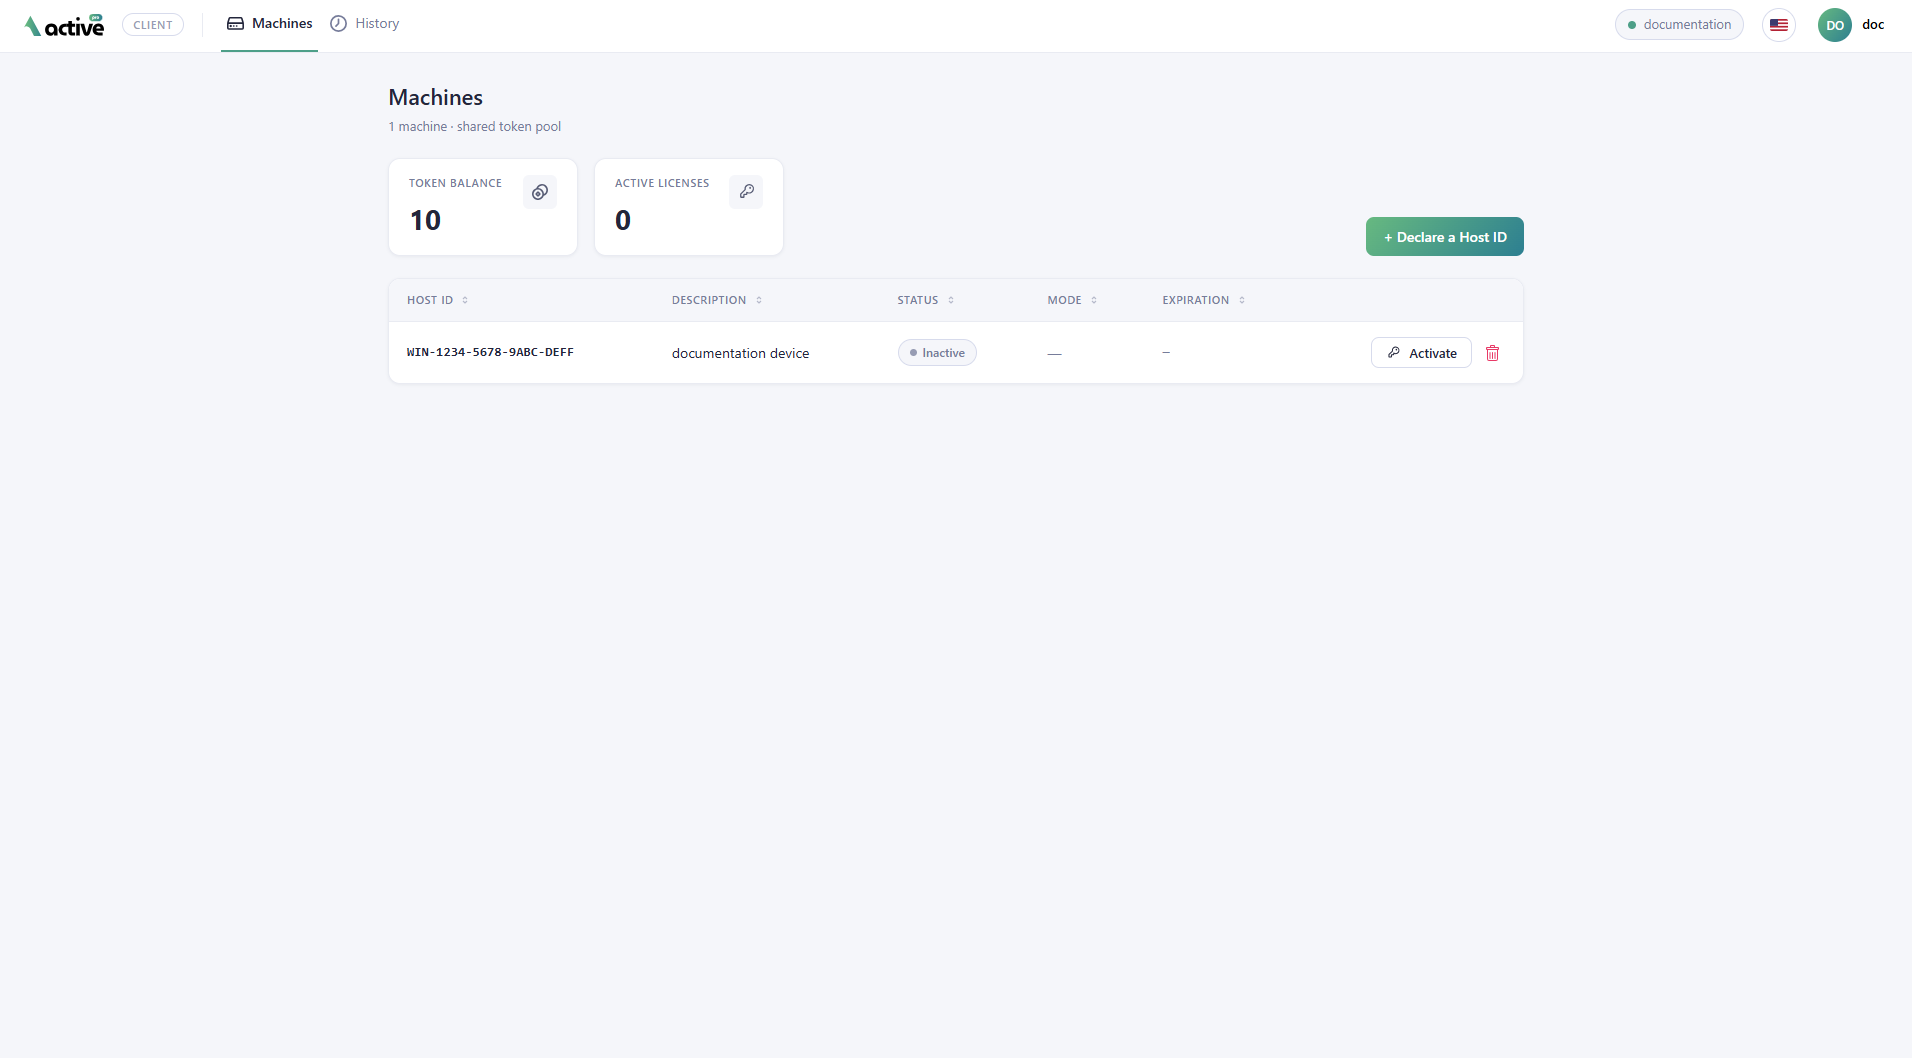Activate the documentation device machine

tap(1421, 353)
